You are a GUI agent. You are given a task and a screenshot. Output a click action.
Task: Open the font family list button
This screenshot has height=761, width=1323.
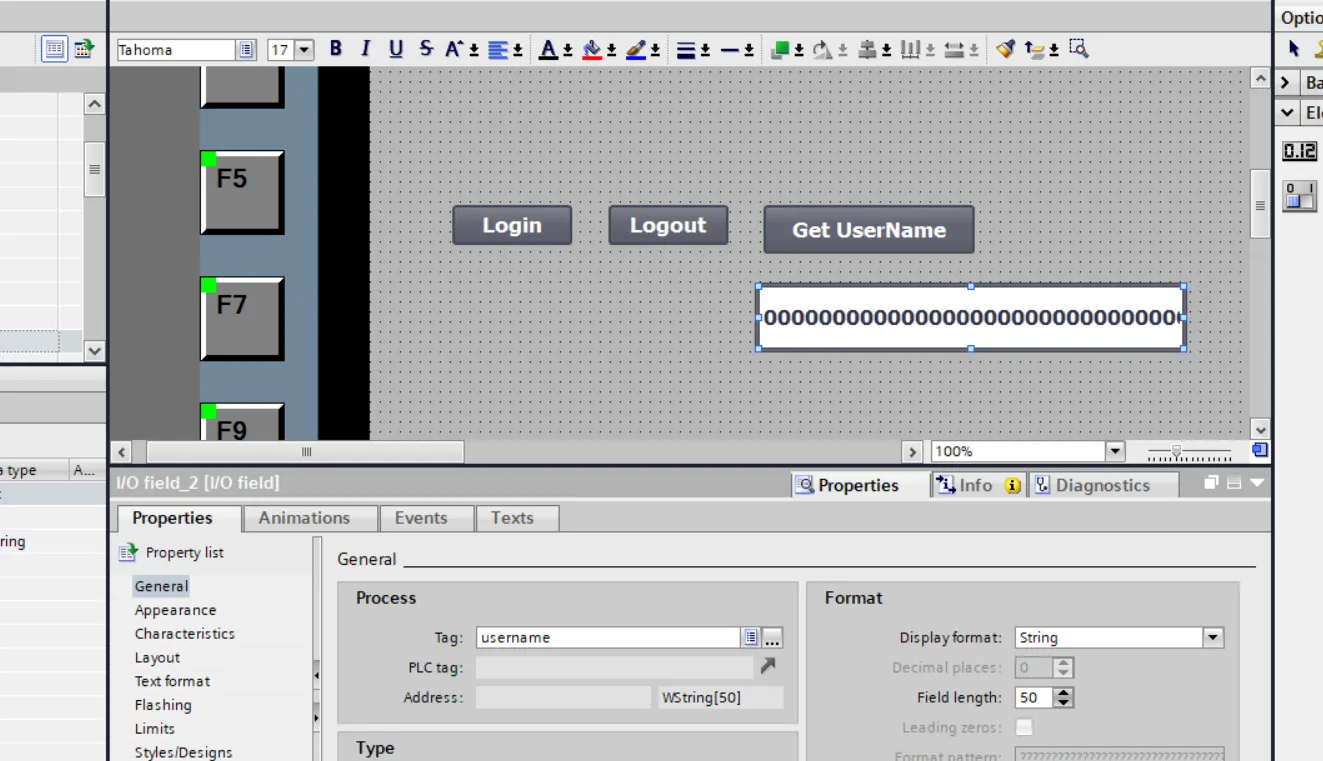245,50
